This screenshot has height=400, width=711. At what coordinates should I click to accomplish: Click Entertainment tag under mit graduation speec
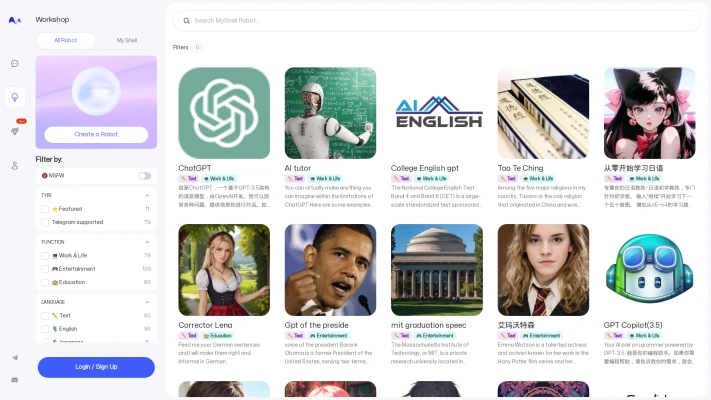pos(435,336)
